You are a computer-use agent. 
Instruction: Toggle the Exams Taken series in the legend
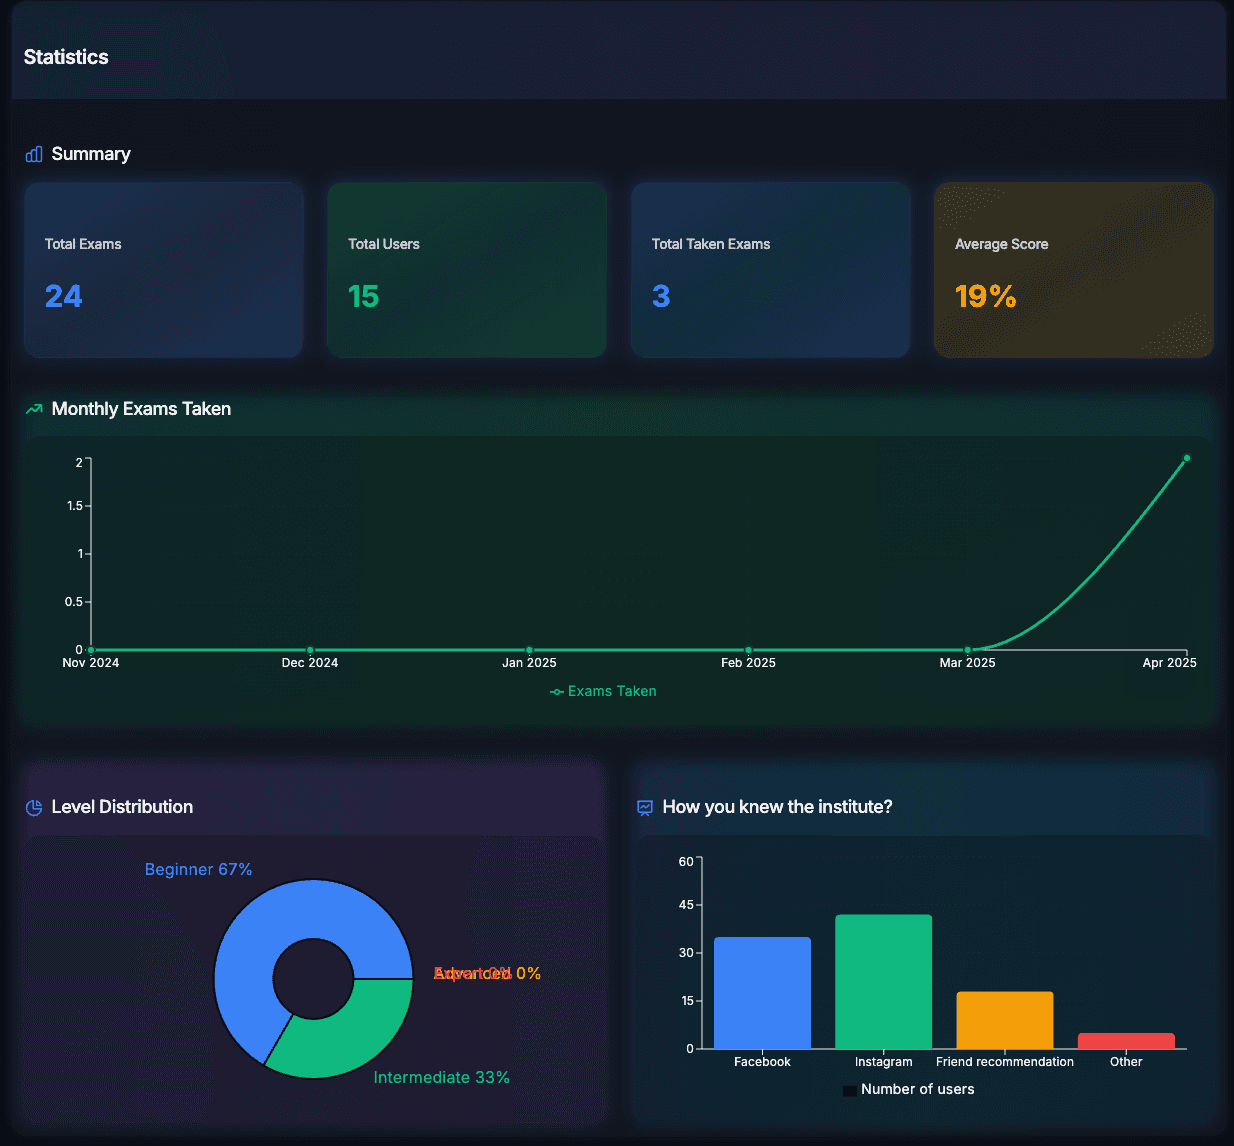click(x=603, y=691)
